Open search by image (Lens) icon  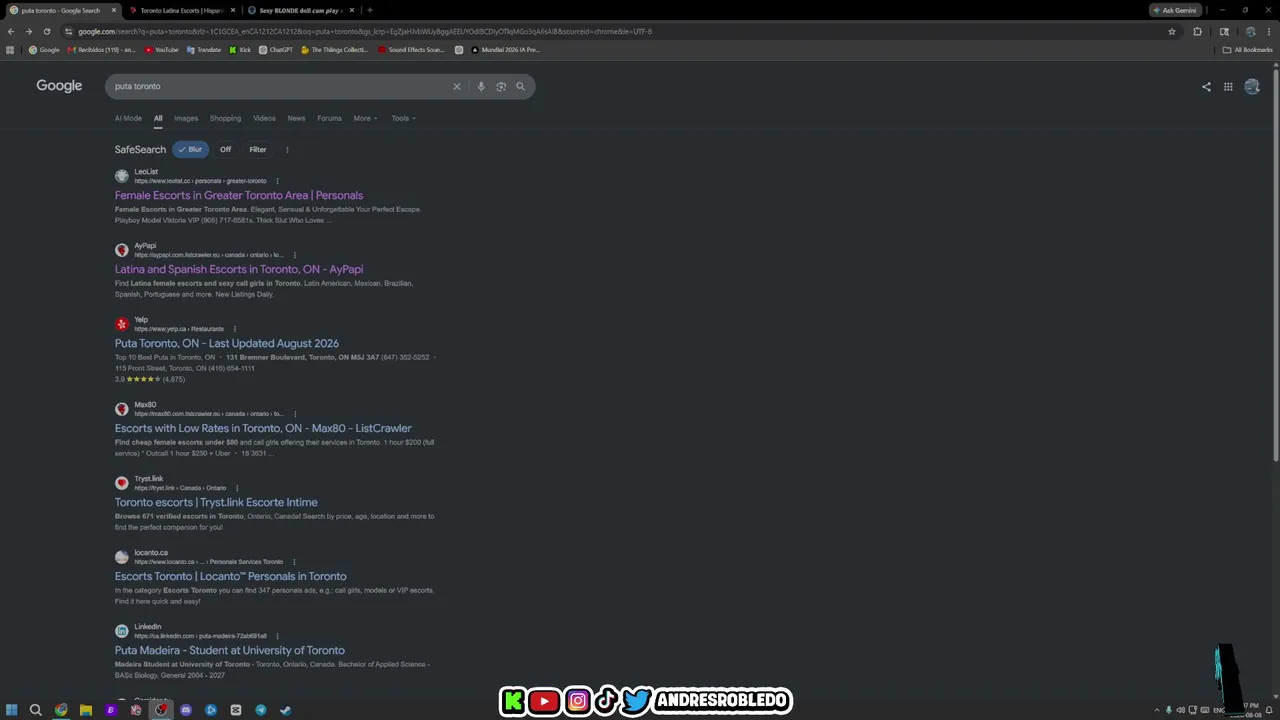(x=501, y=86)
